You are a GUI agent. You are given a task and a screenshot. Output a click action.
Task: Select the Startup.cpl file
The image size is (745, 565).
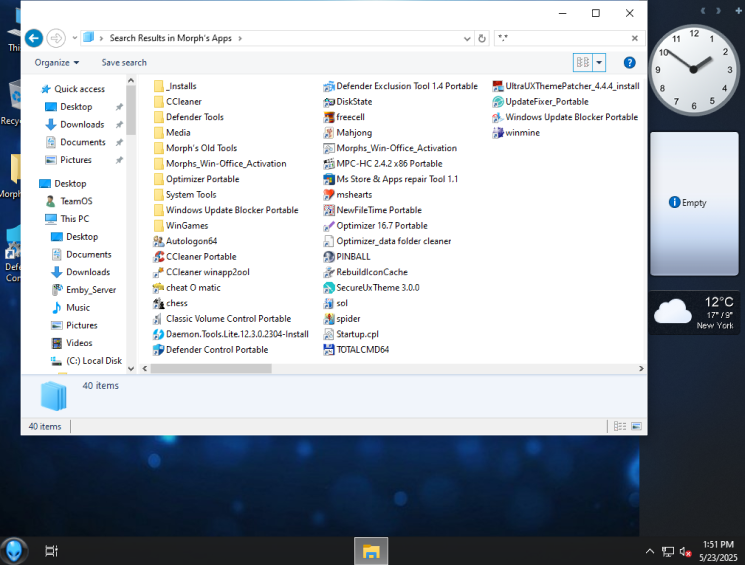[x=351, y=334]
